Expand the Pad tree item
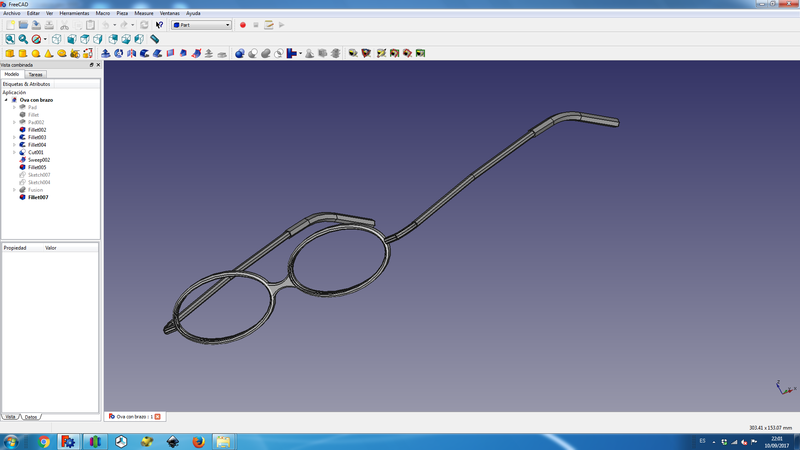 14,108
